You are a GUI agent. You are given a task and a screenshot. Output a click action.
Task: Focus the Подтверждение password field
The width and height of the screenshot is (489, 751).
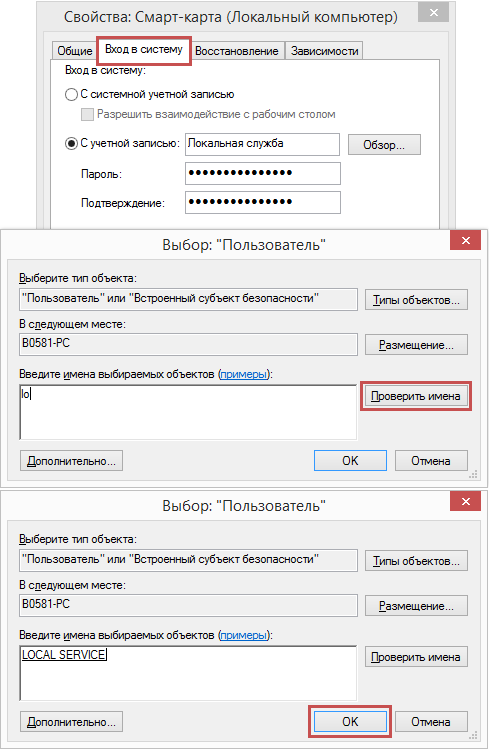pos(262,202)
